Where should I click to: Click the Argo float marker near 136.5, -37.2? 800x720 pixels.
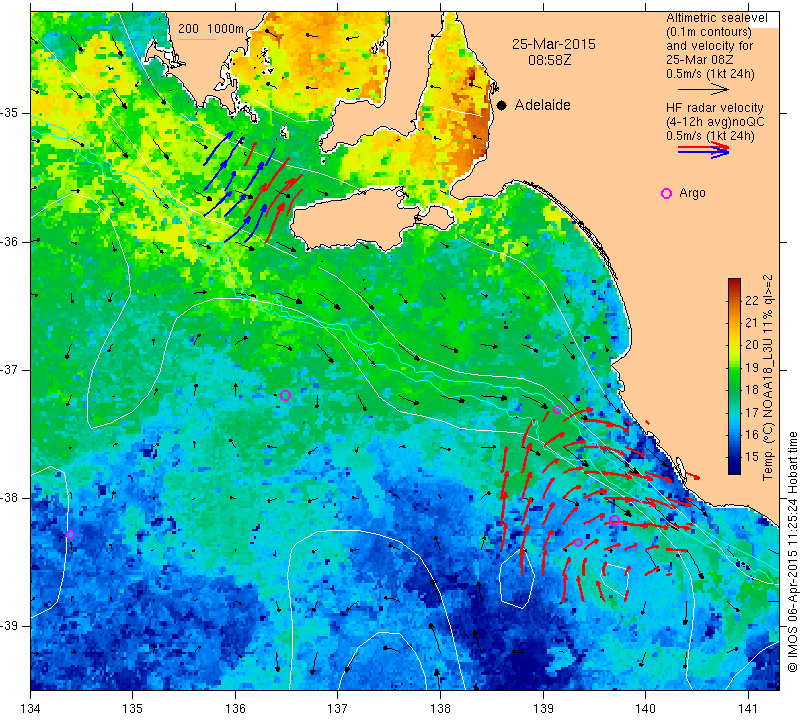point(285,395)
